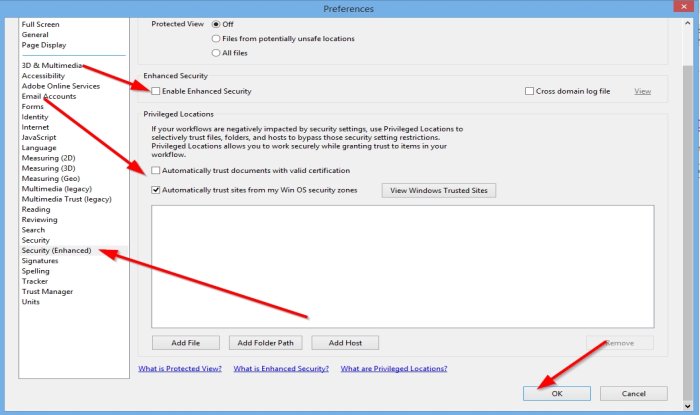Viewport: 700px width, 415px height.
Task: Close the Preferences window
Action: coord(683,6)
